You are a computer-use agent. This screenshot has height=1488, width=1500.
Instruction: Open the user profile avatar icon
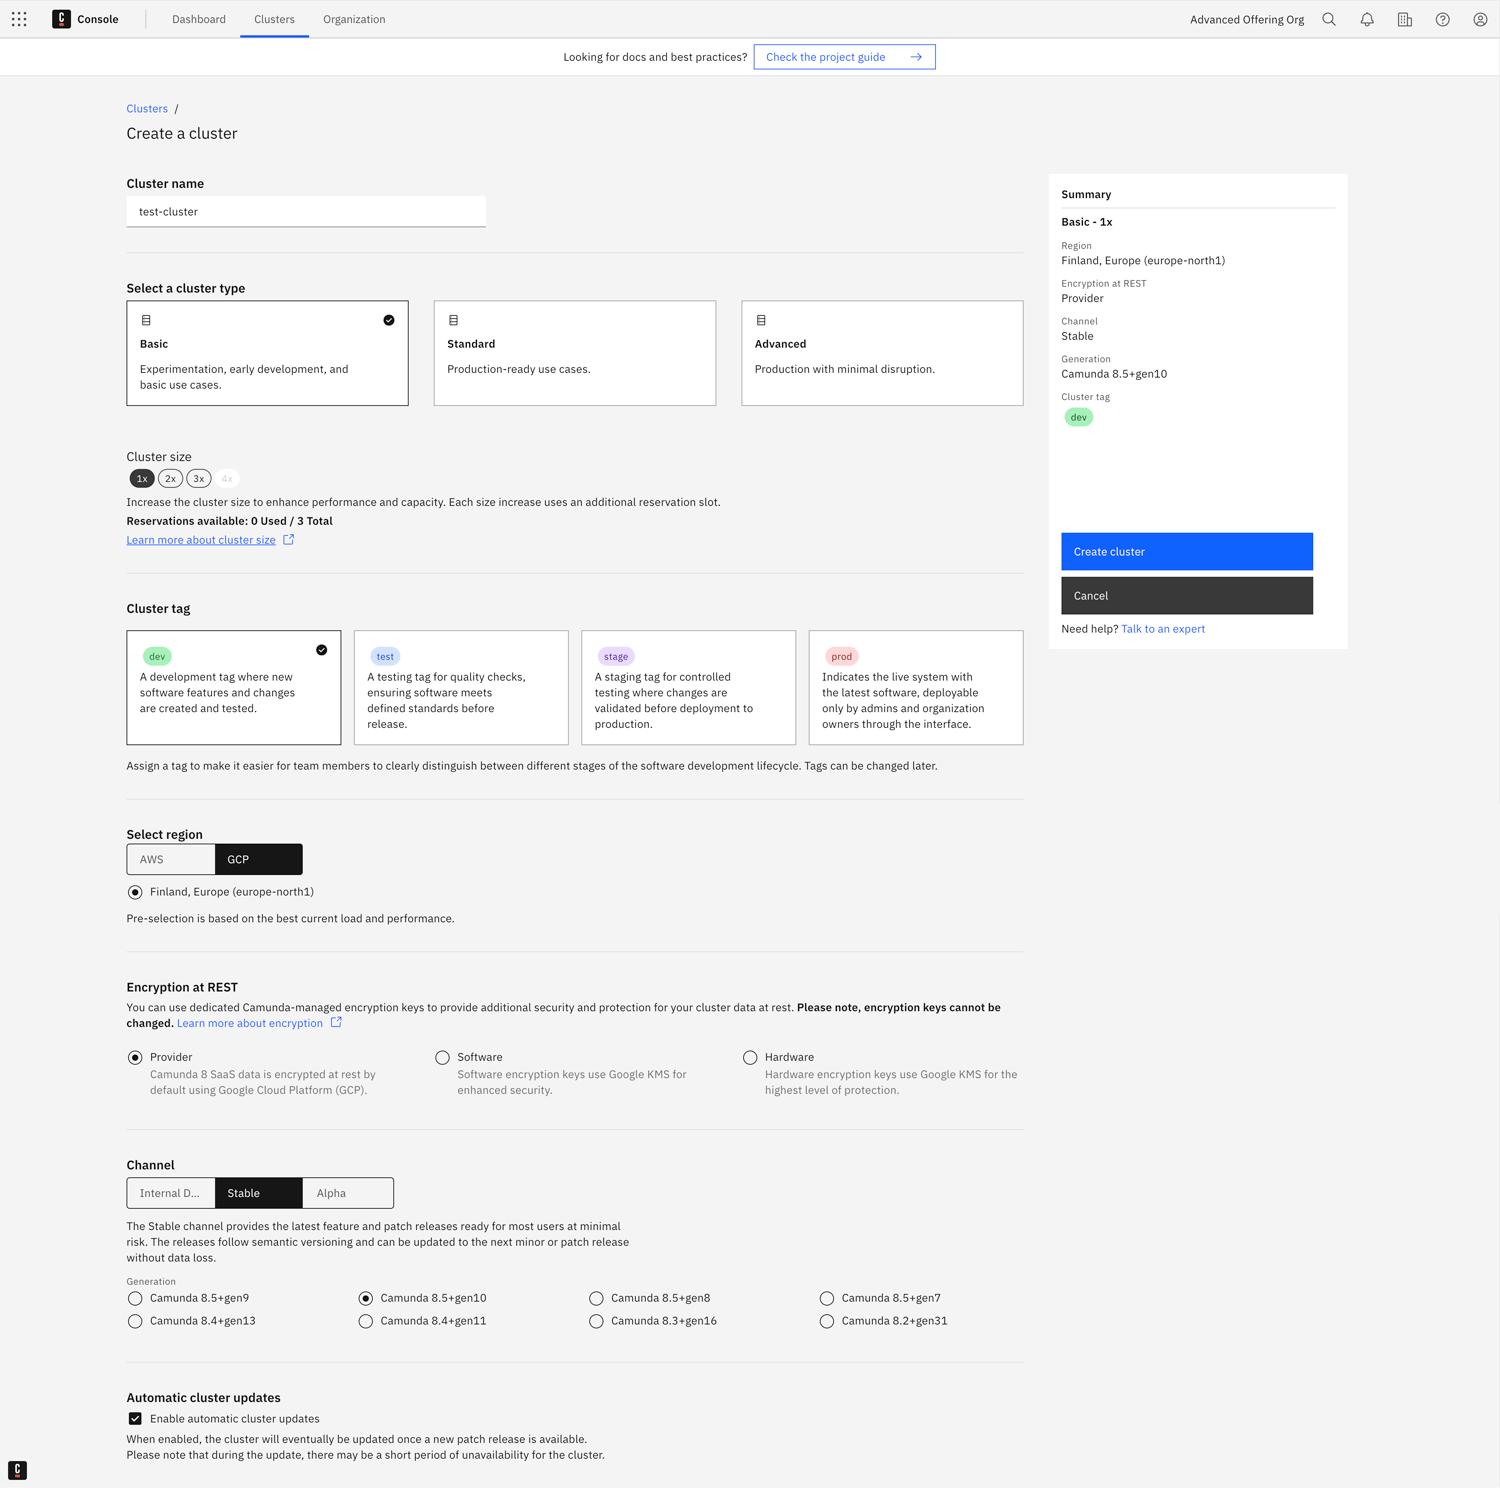click(1480, 19)
